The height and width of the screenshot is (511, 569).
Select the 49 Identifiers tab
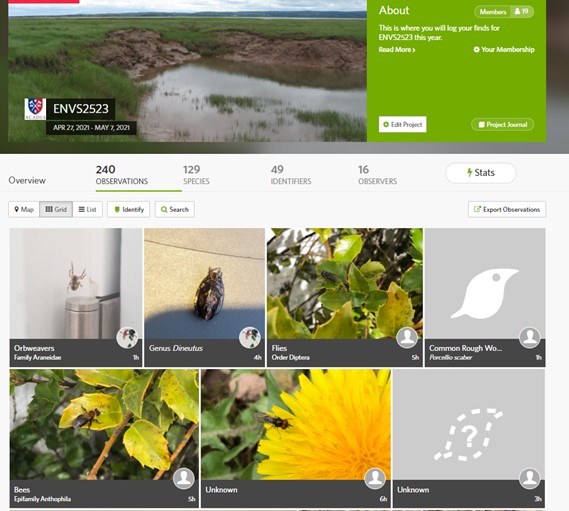coord(291,175)
